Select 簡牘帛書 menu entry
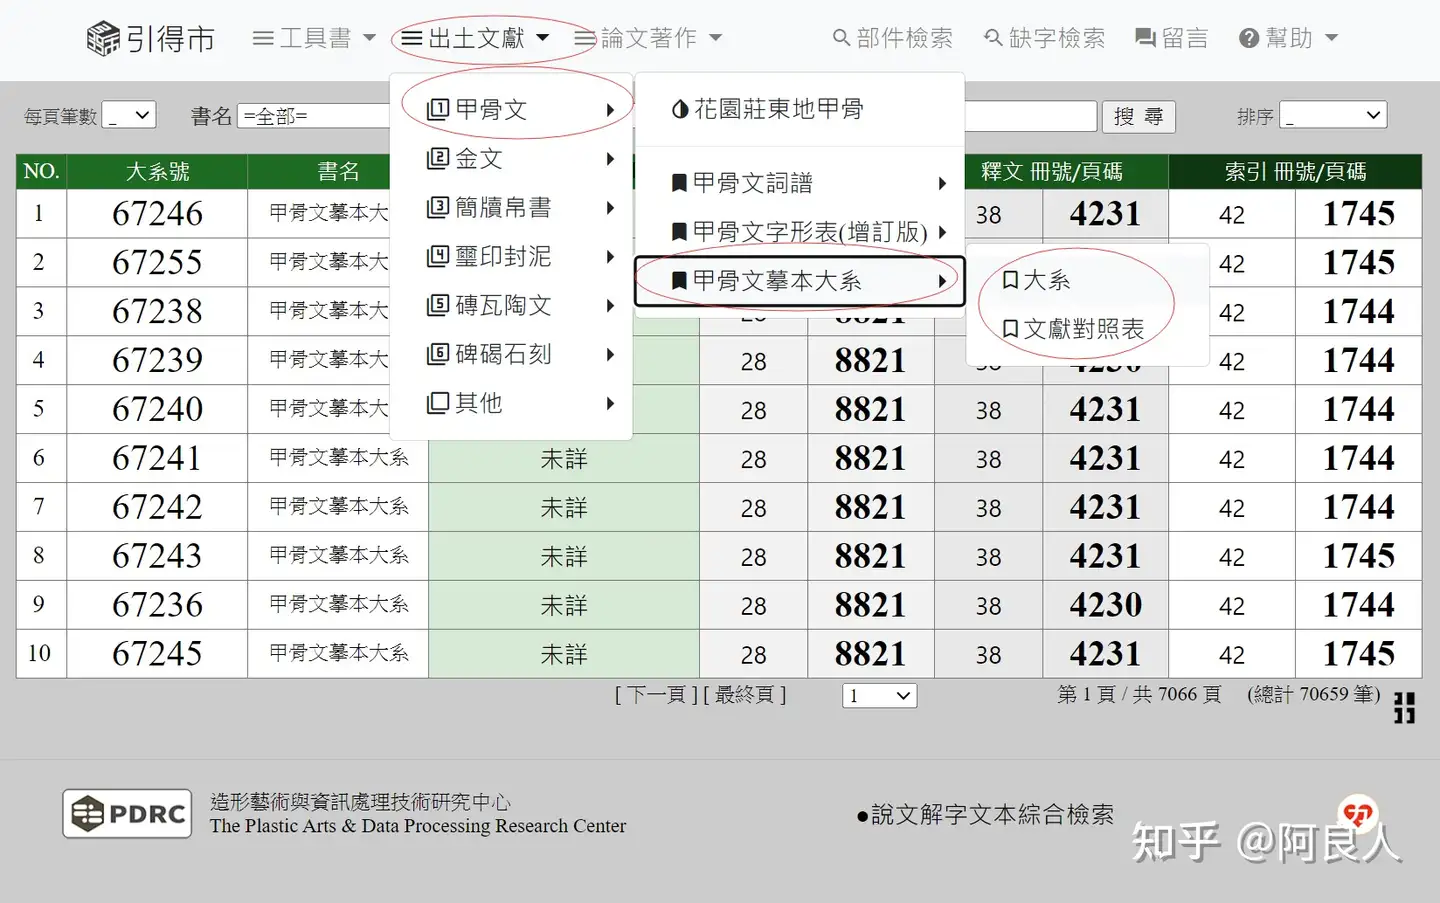The width and height of the screenshot is (1440, 903). [x=511, y=207]
